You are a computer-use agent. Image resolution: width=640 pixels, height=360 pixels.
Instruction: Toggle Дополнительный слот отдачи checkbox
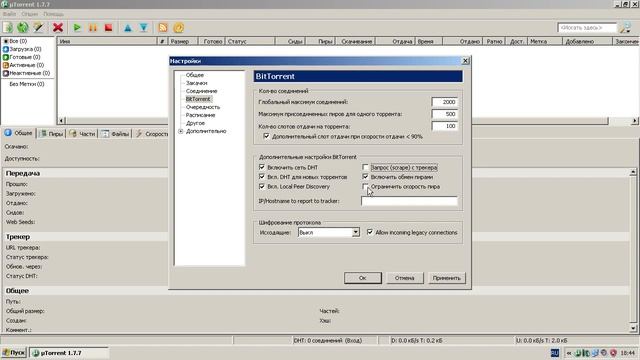[x=267, y=136]
